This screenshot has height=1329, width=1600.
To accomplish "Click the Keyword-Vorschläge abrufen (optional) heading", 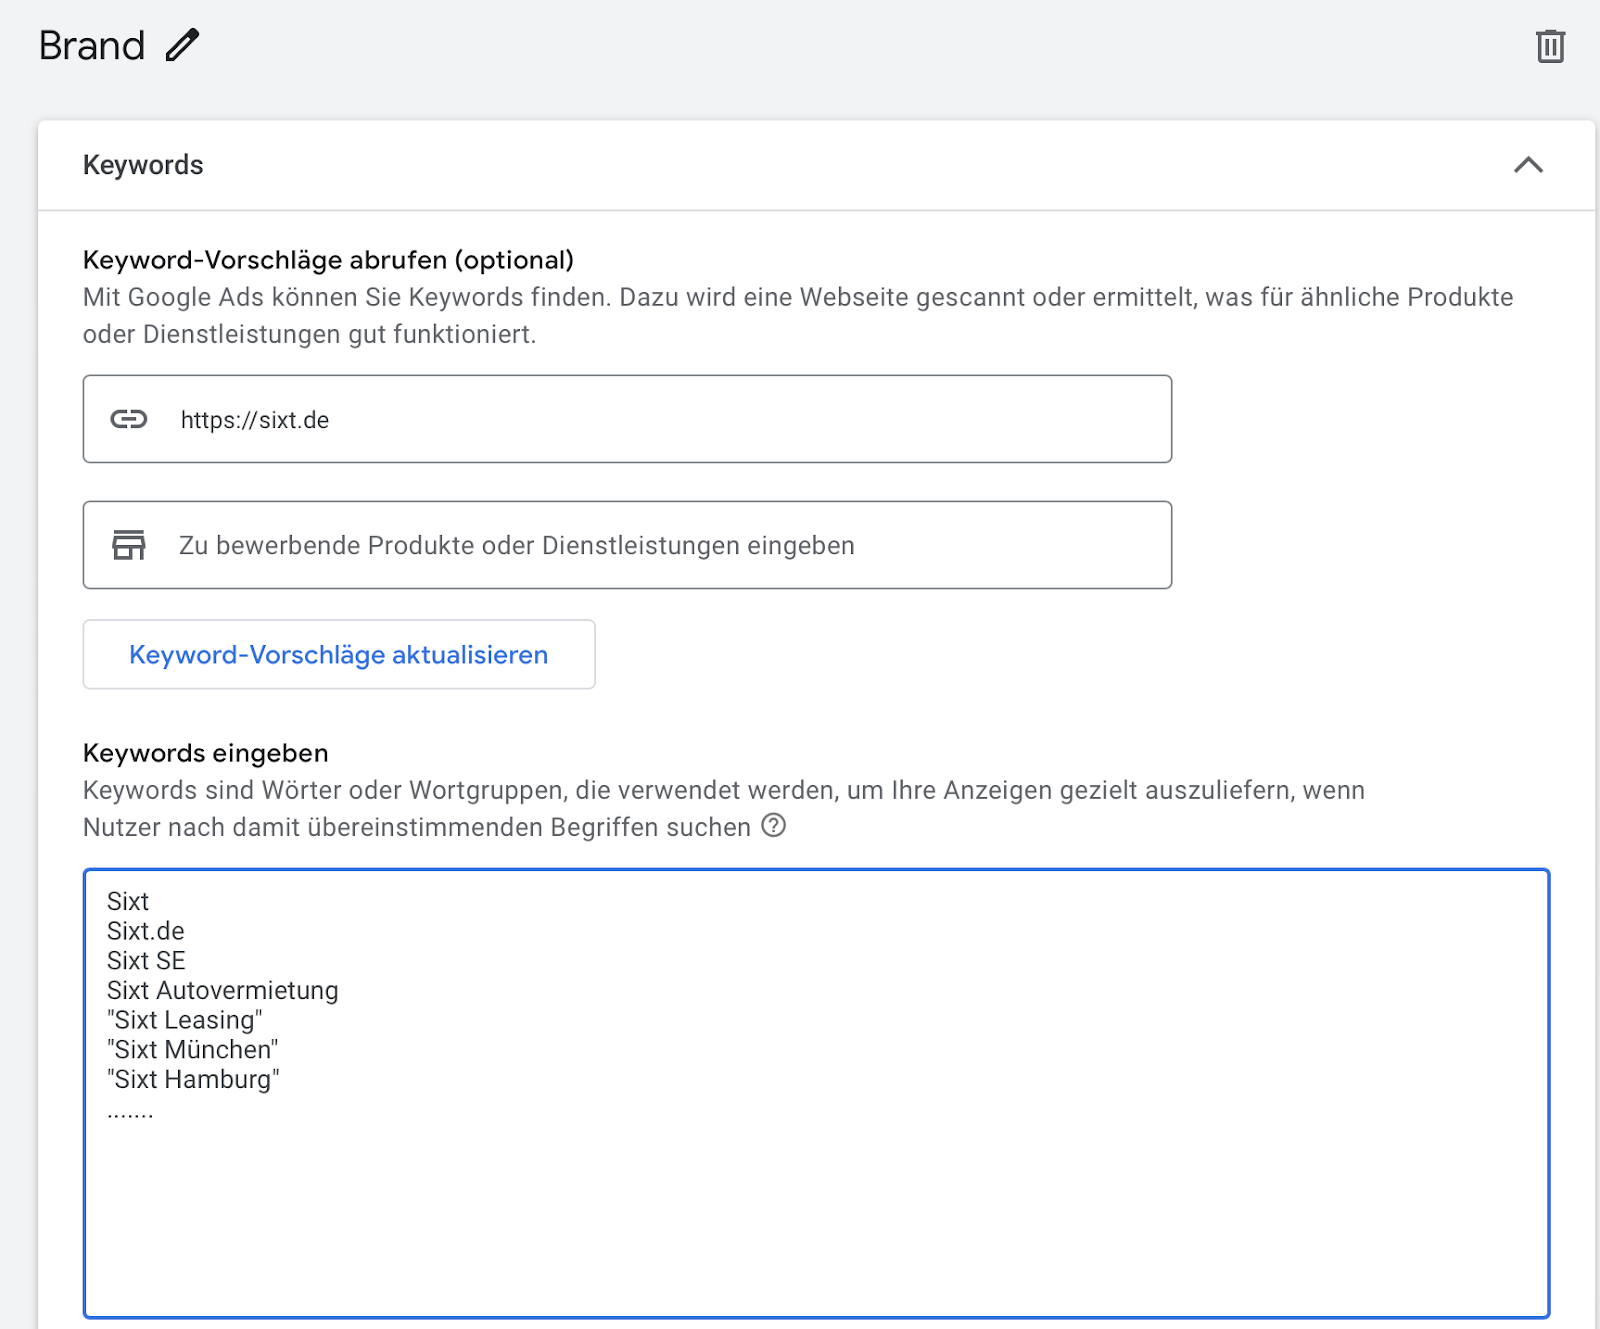I will tap(329, 260).
